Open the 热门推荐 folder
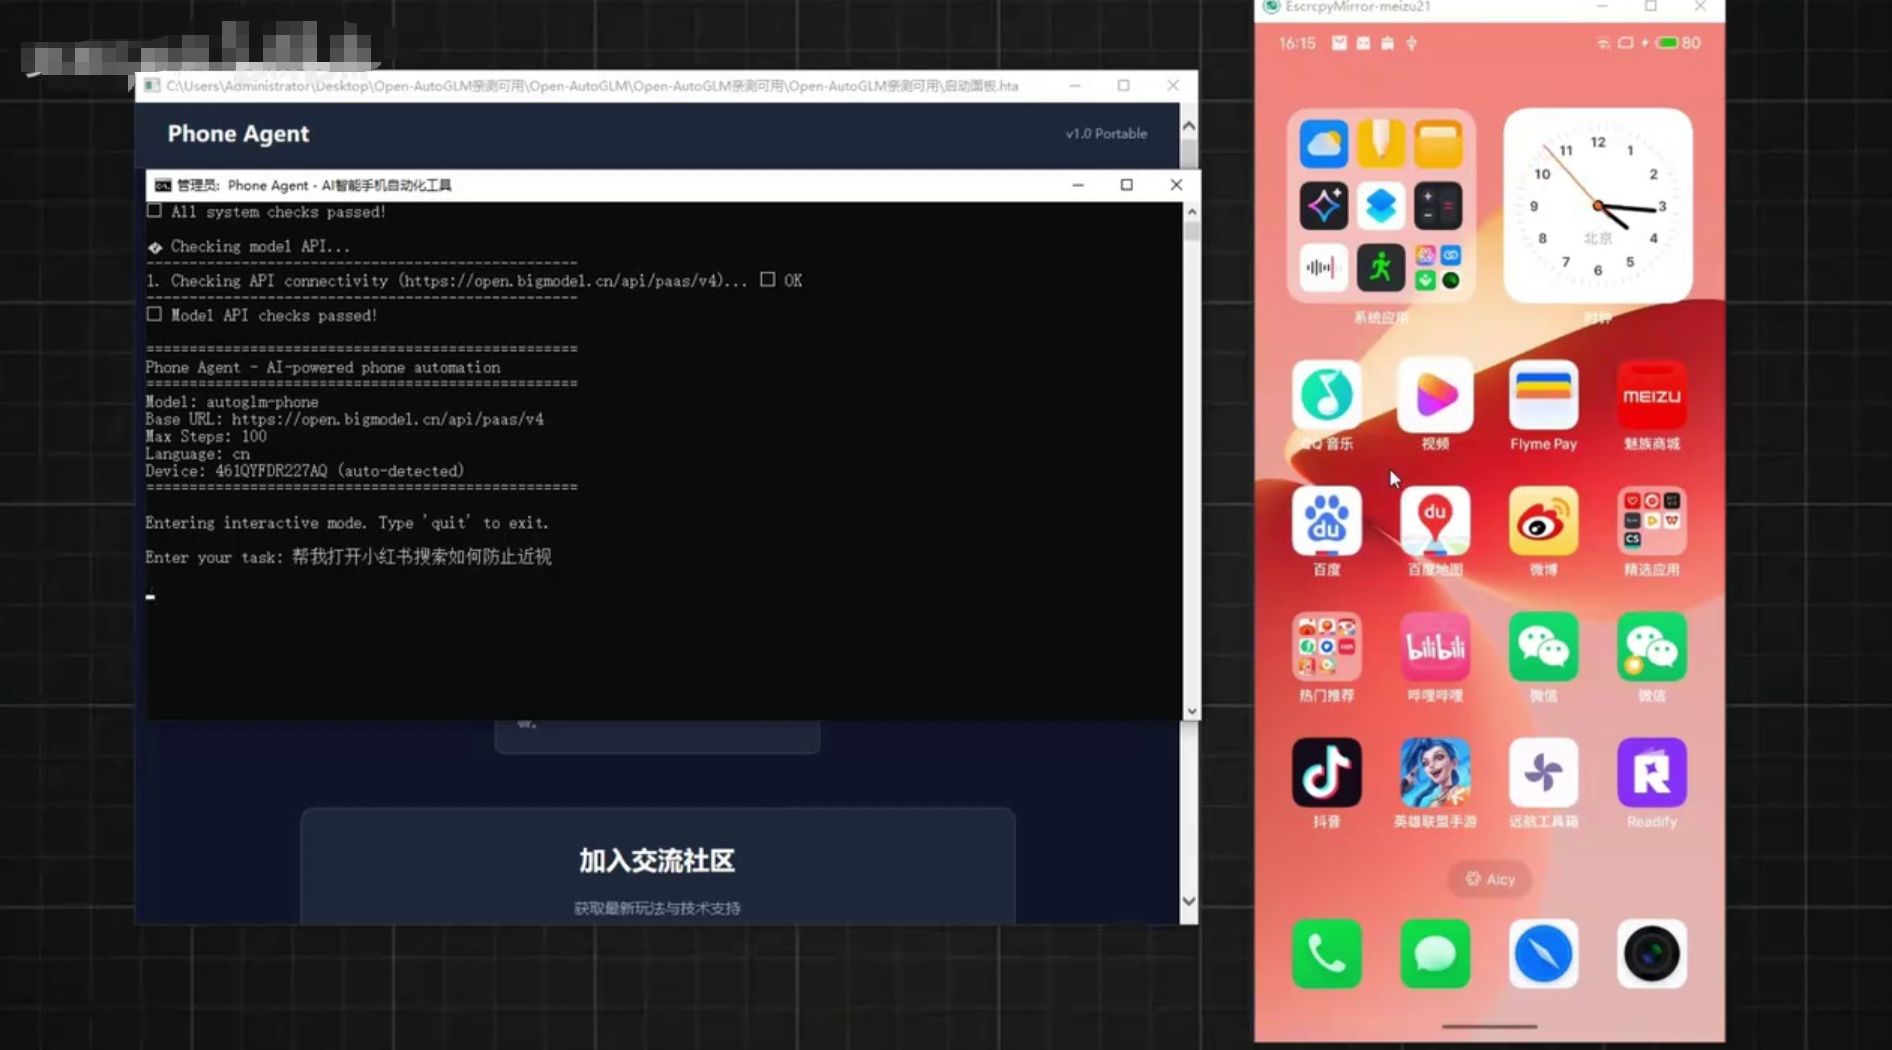Viewport: 1892px width, 1050px height. (1326, 647)
